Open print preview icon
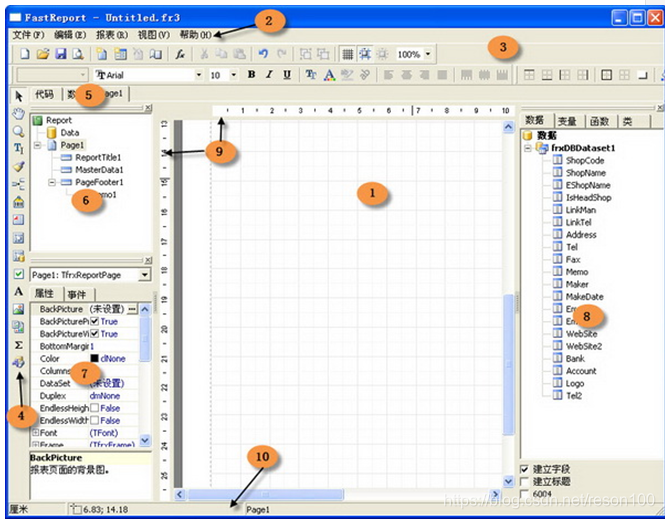This screenshot has height=519, width=665. 78,54
